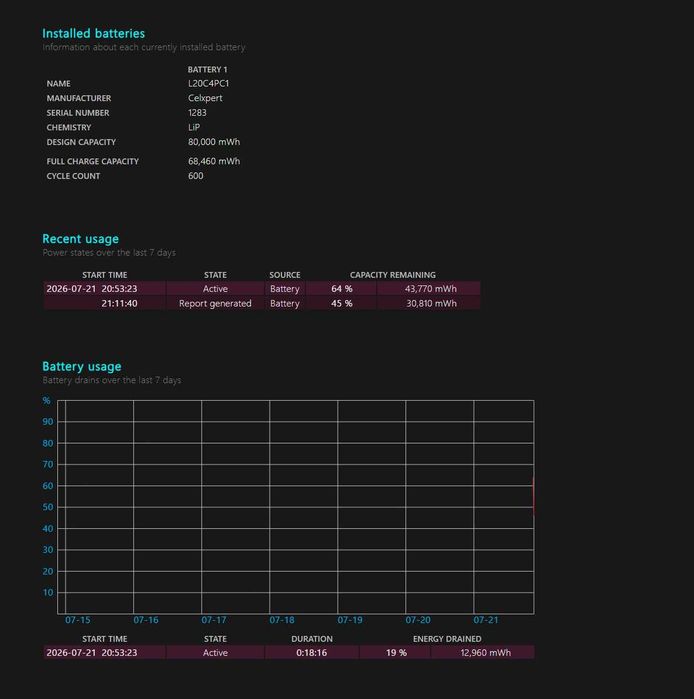Select the 45 % capacity cell

tap(341, 304)
